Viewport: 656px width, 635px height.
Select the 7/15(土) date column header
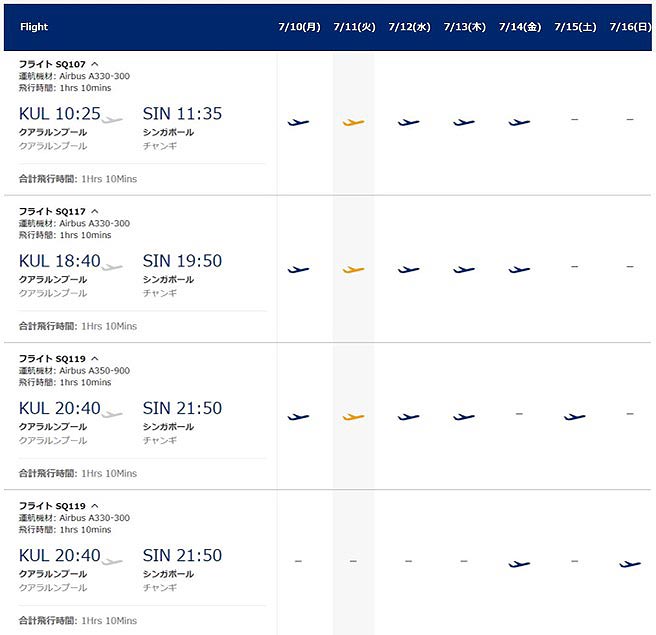pos(574,27)
